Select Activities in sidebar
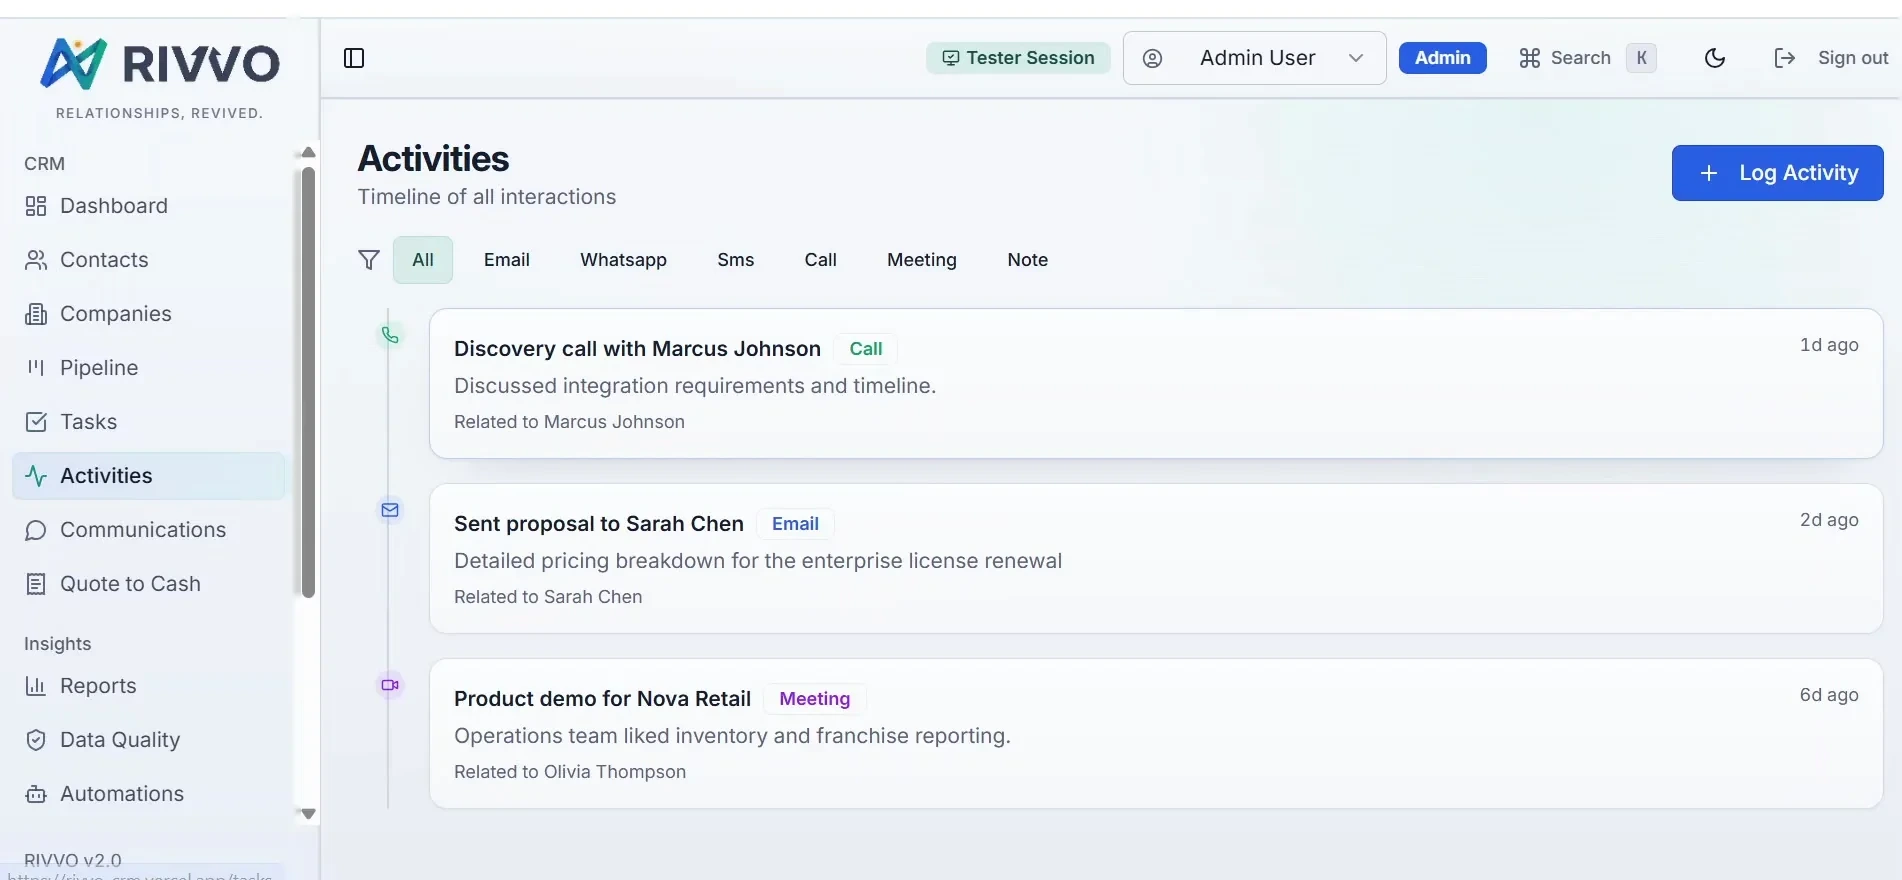The height and width of the screenshot is (880, 1902). click(x=149, y=476)
